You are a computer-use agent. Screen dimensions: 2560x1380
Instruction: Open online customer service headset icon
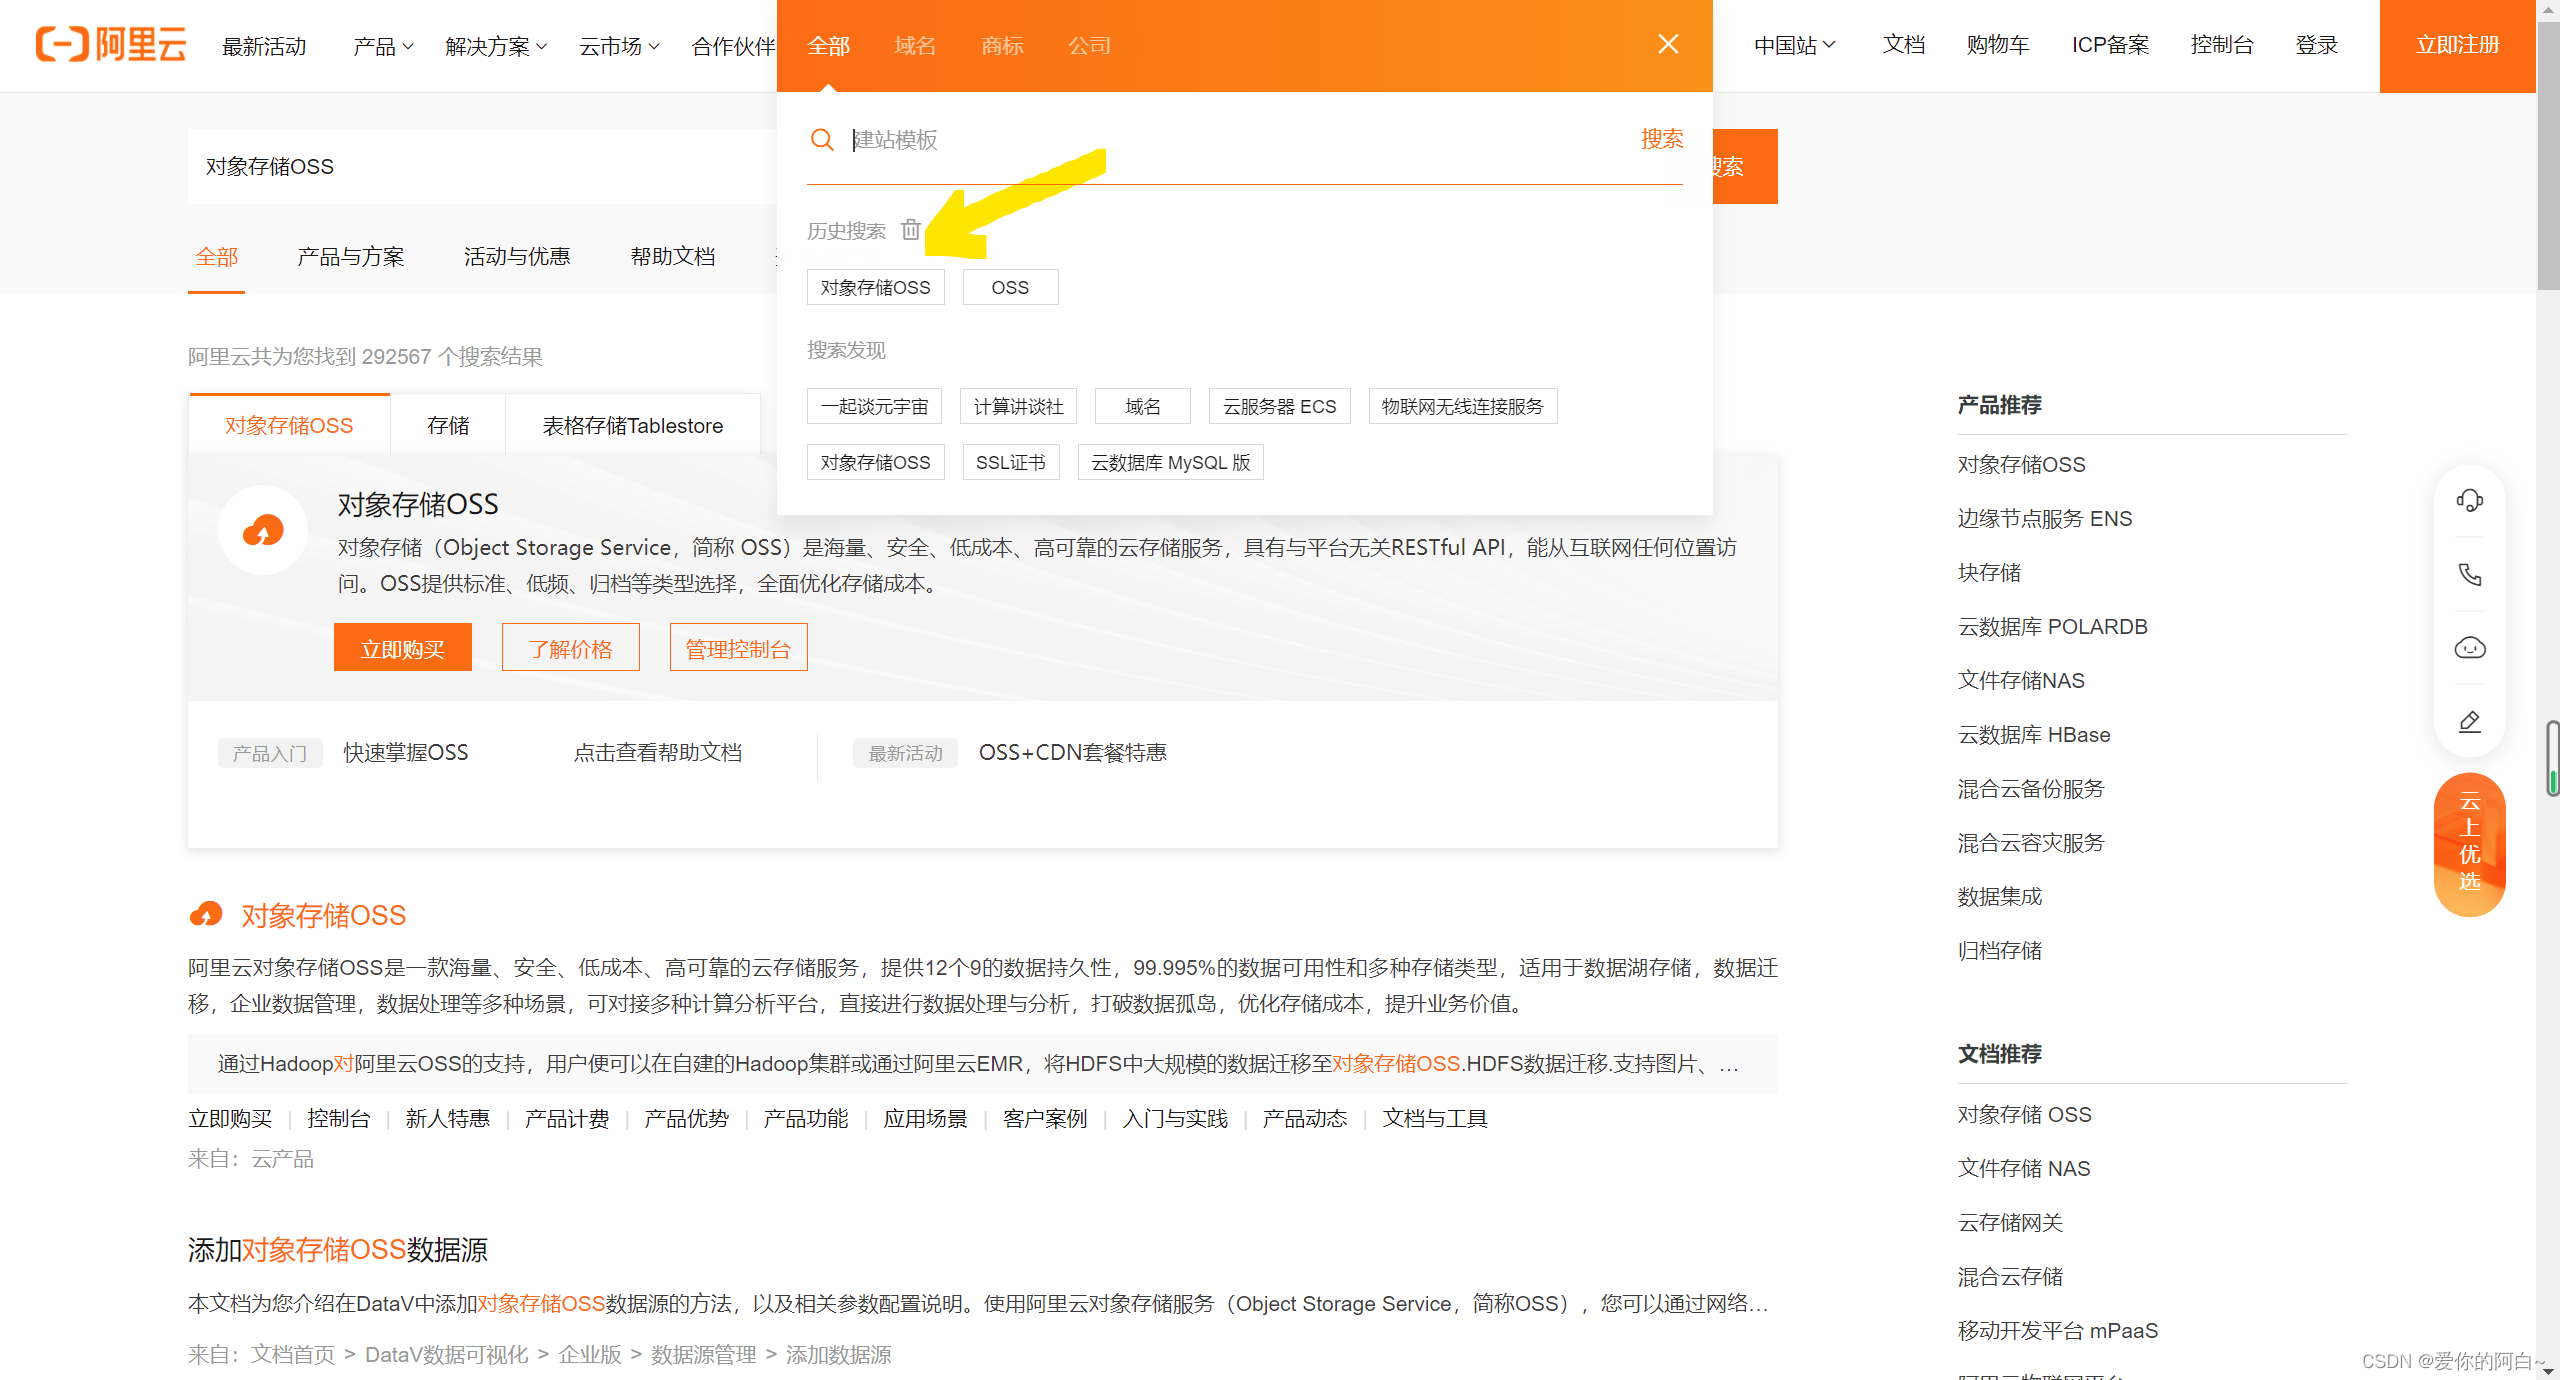(x=2469, y=500)
